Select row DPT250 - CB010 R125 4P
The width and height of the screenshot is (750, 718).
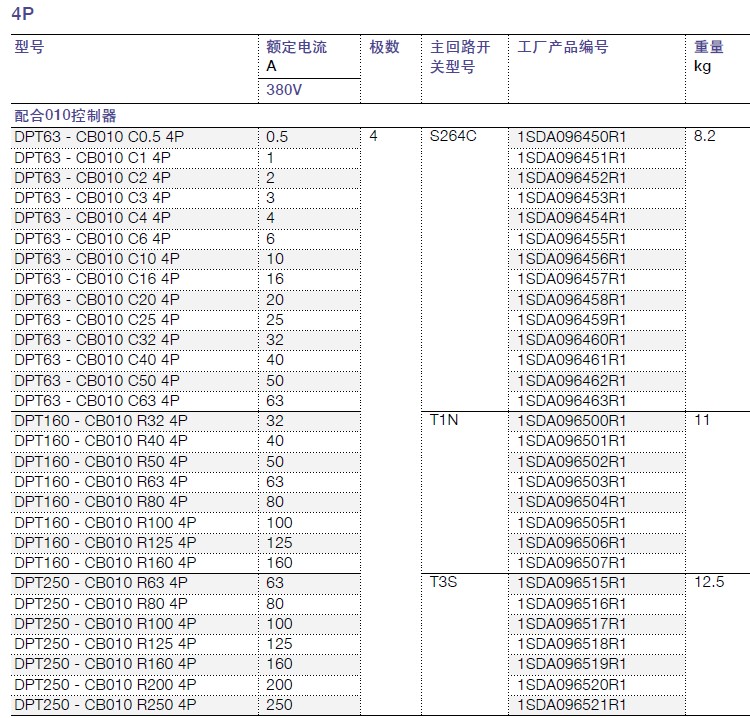(x=380, y=644)
